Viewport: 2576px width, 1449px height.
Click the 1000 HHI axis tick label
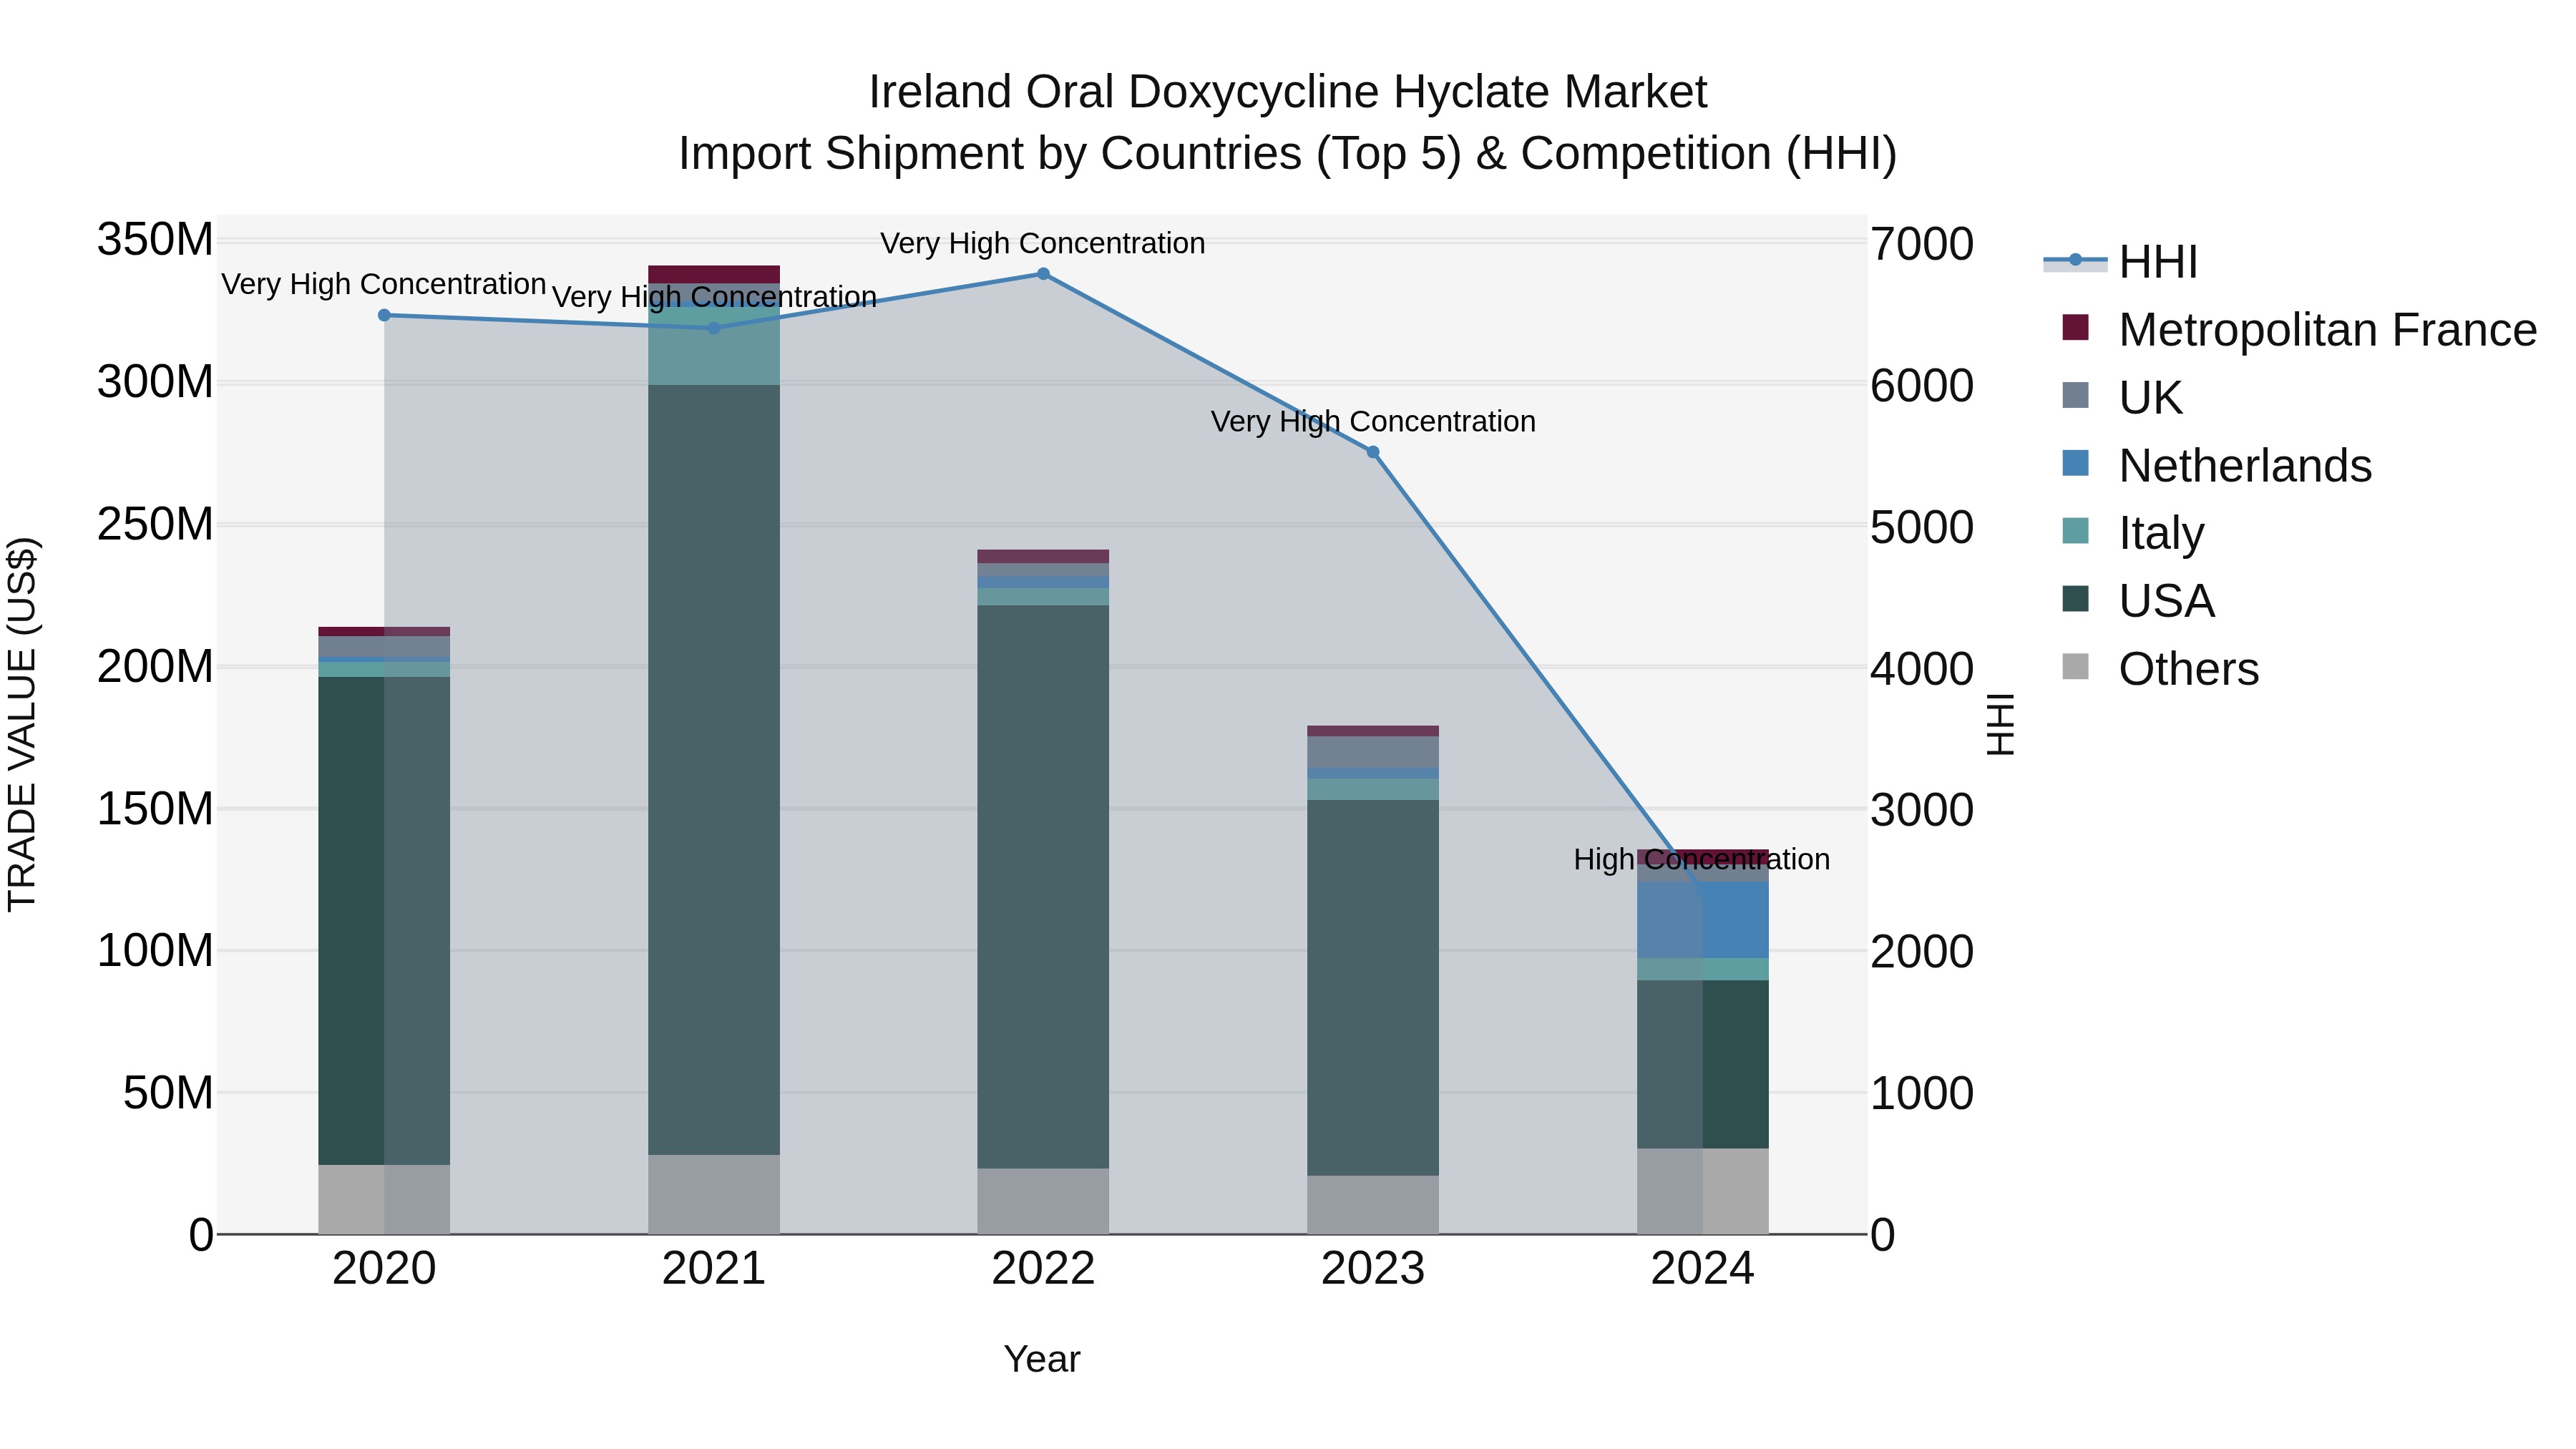point(1922,1093)
